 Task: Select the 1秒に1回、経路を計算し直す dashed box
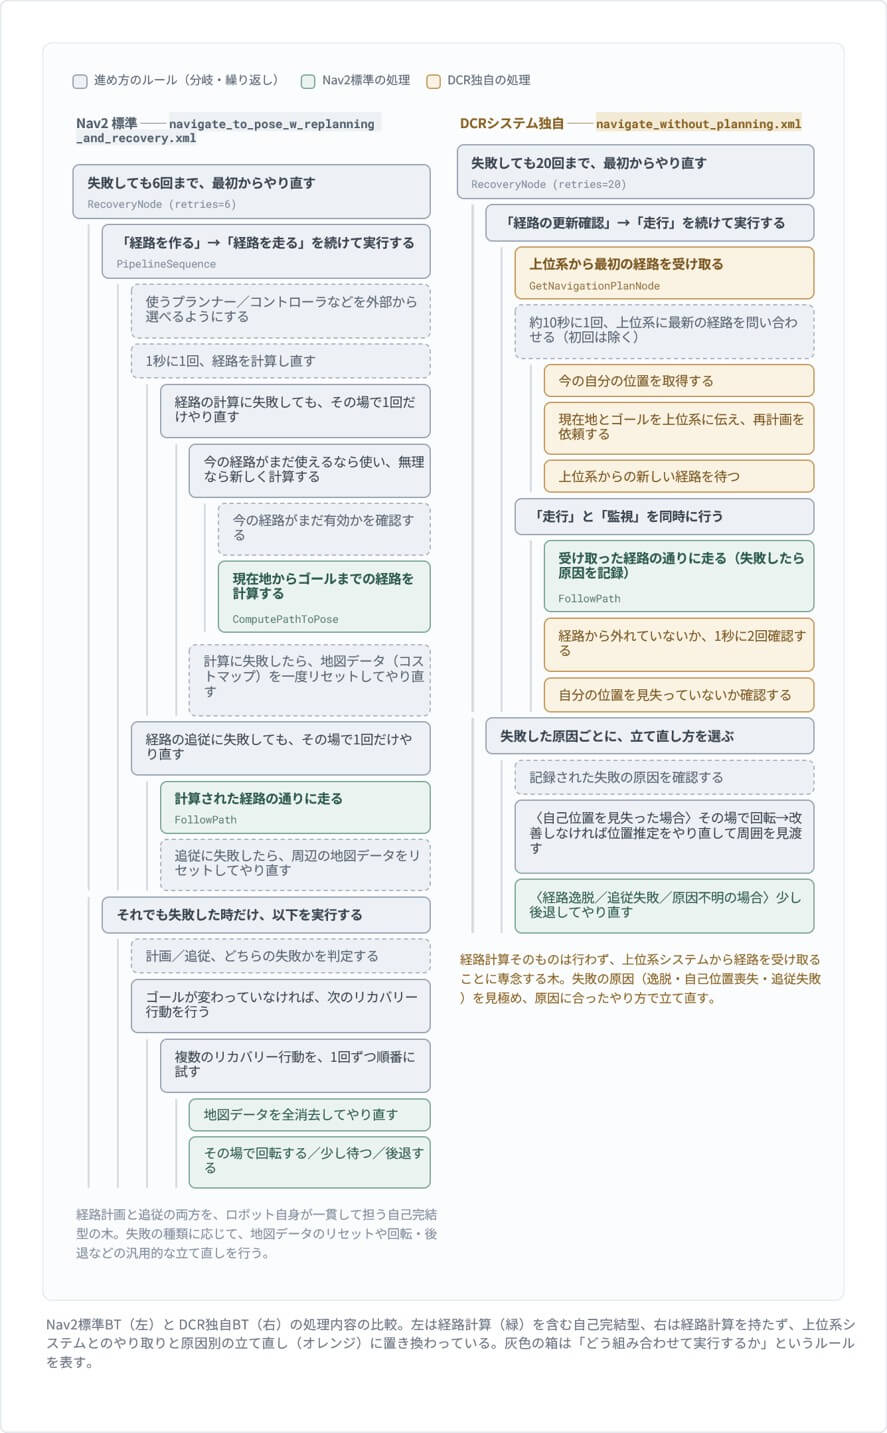(280, 361)
